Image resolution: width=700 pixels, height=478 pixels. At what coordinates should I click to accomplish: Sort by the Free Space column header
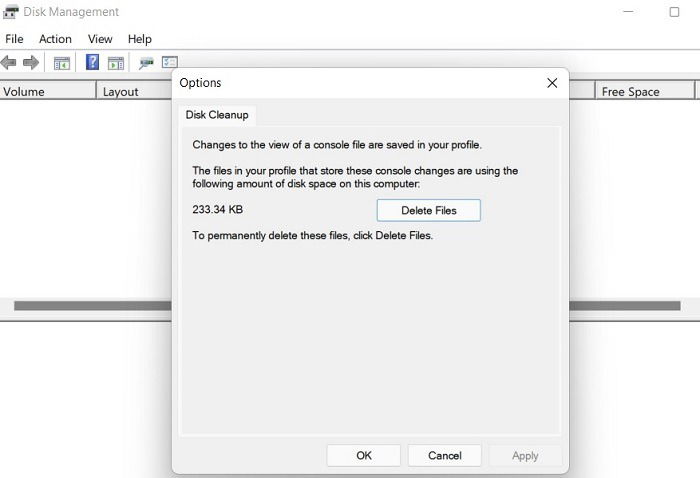tap(645, 91)
